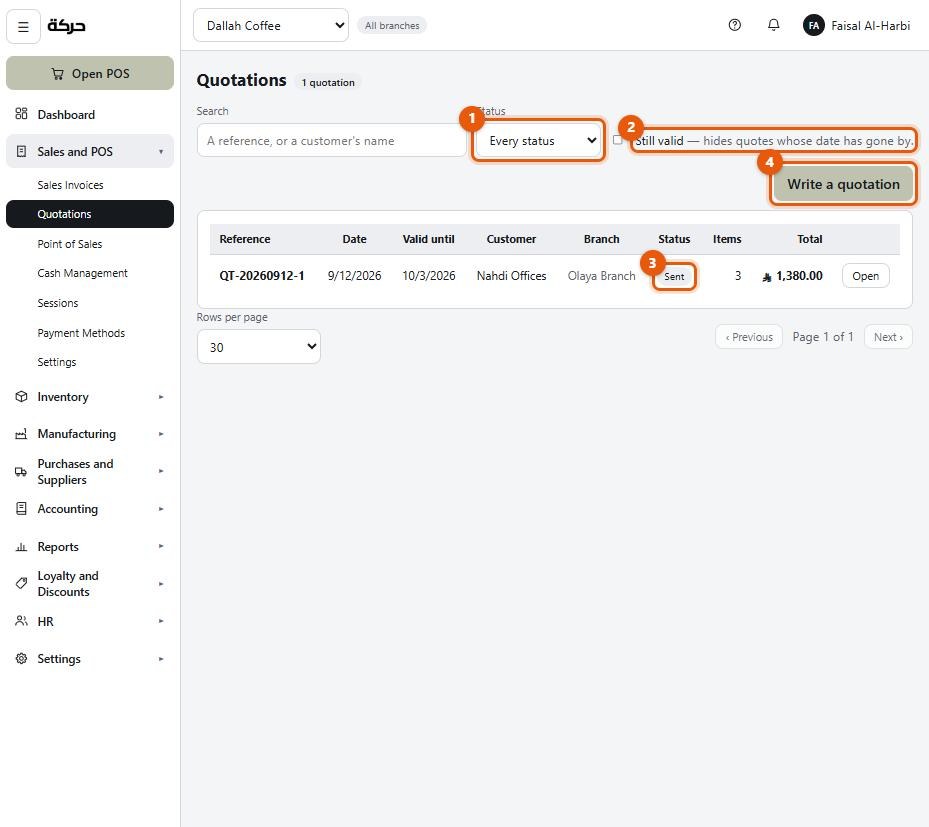Click the 1 quotation count badge
The width and height of the screenshot is (929, 827).
[x=328, y=82]
